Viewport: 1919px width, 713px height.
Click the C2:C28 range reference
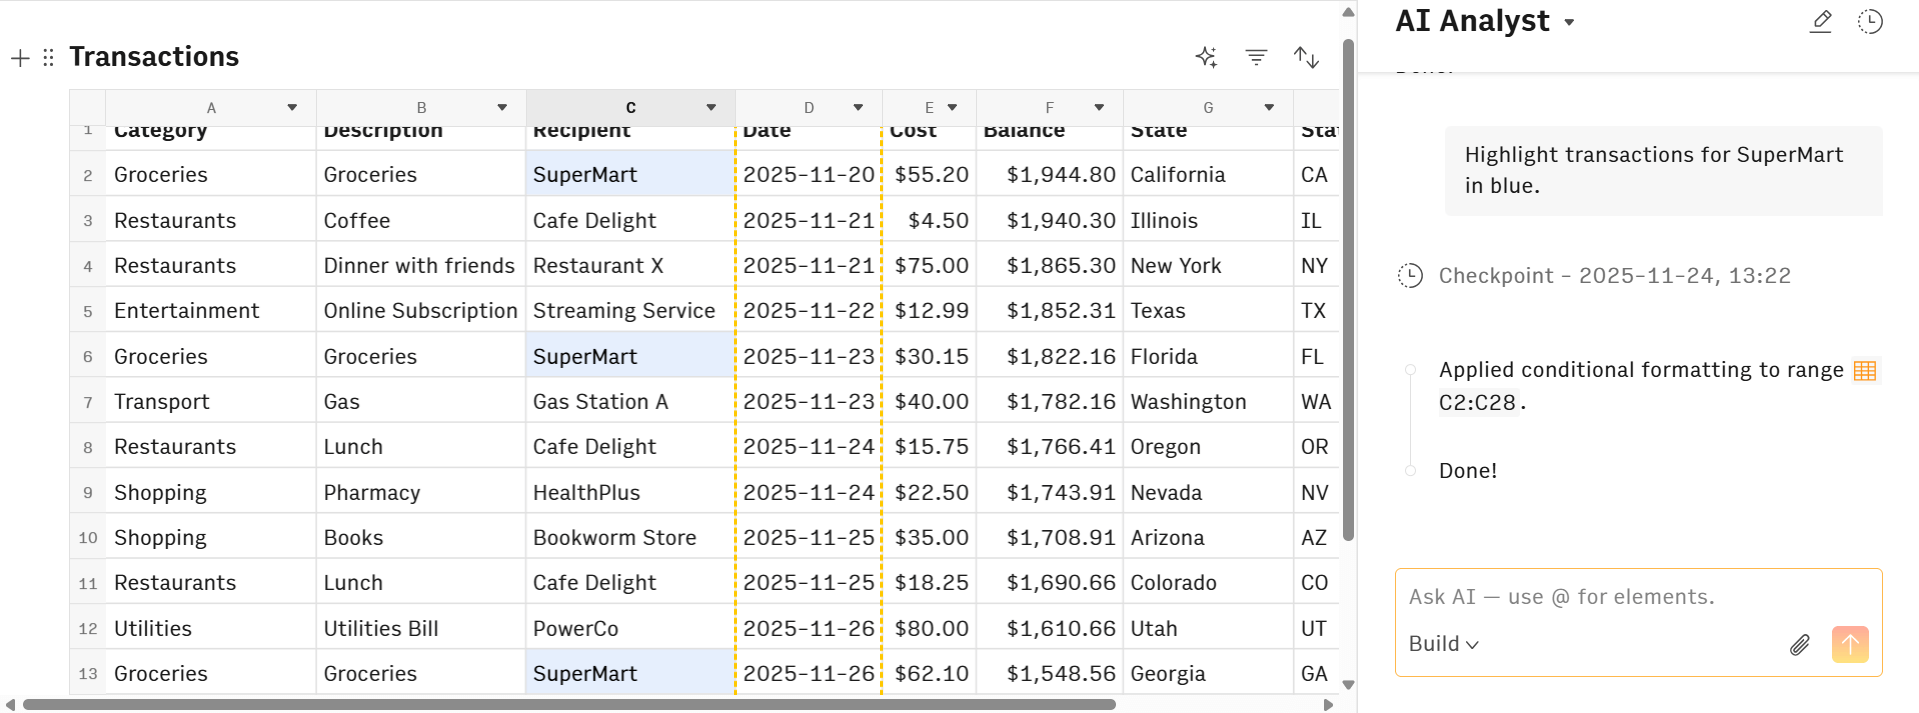coord(1478,403)
